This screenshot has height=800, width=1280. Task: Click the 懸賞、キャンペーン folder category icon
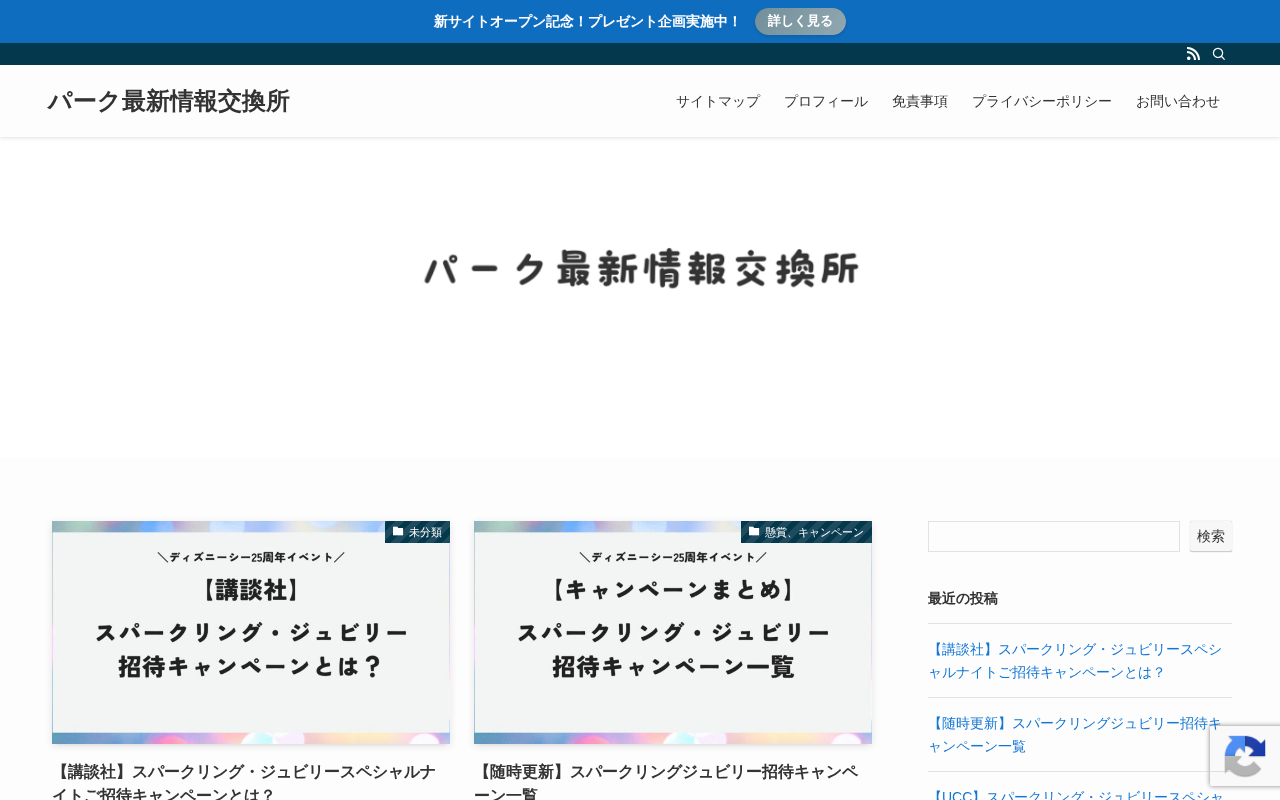click(x=754, y=532)
